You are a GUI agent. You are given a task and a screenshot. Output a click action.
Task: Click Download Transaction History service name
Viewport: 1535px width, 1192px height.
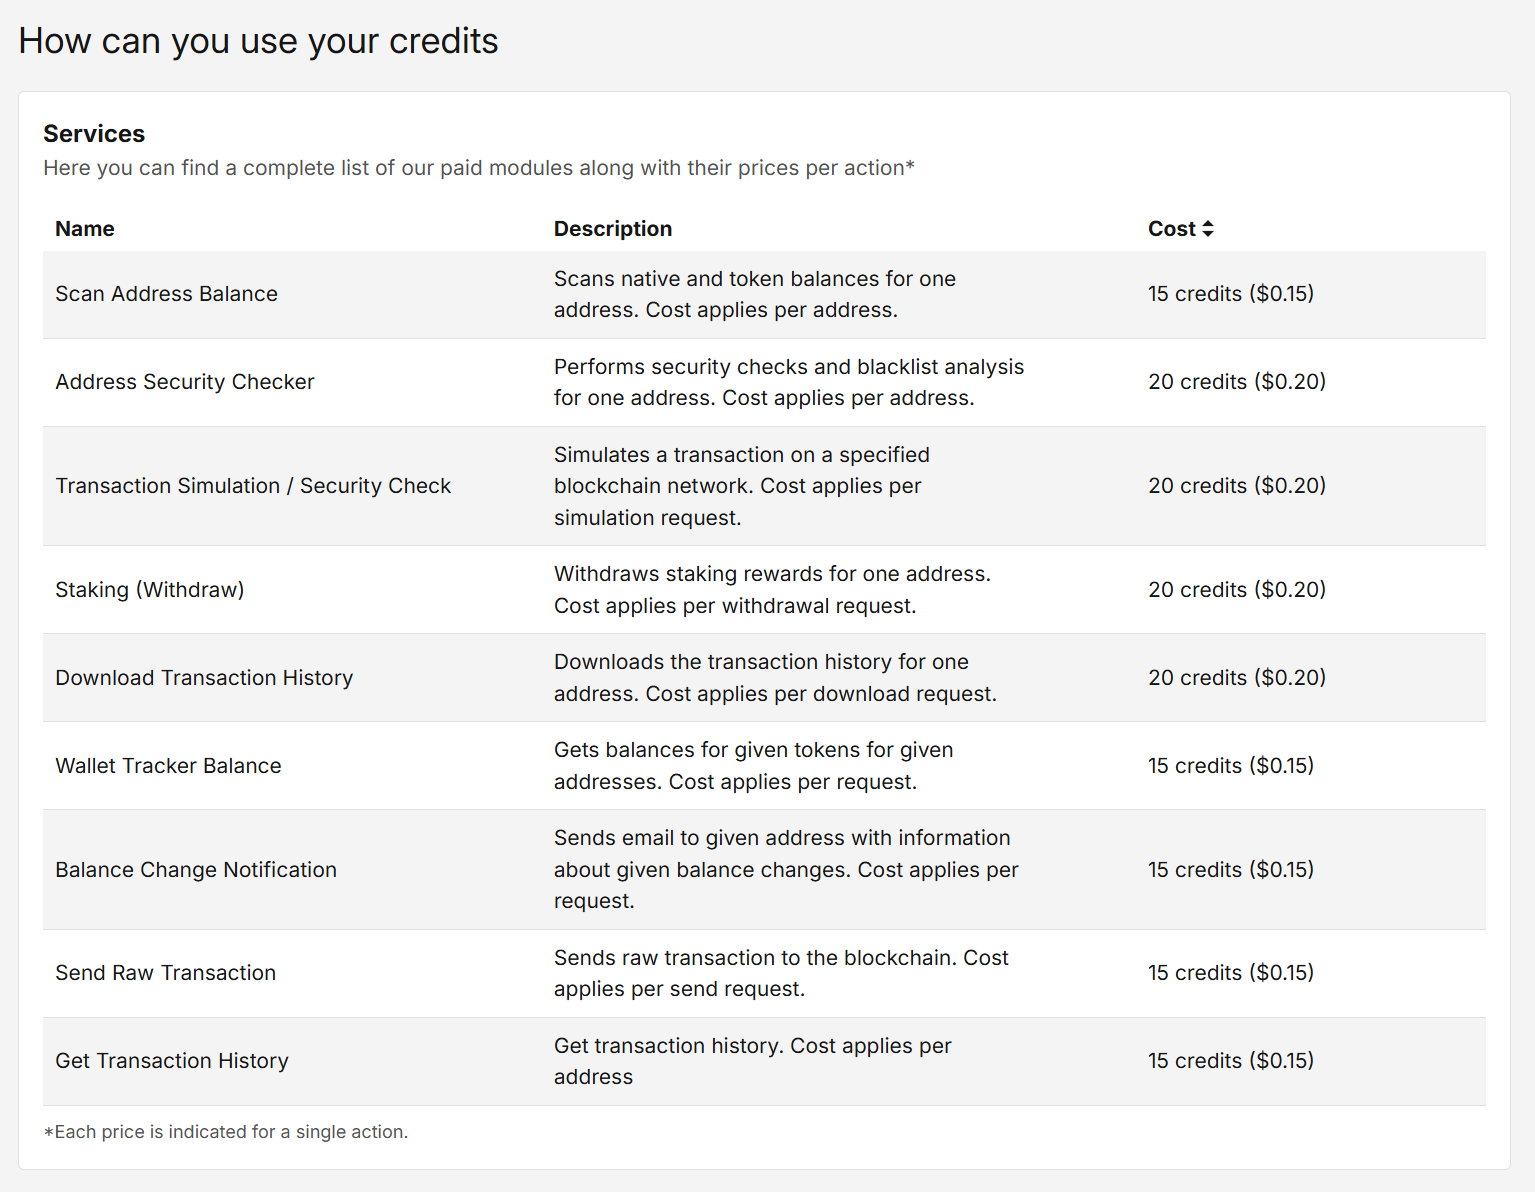point(204,678)
